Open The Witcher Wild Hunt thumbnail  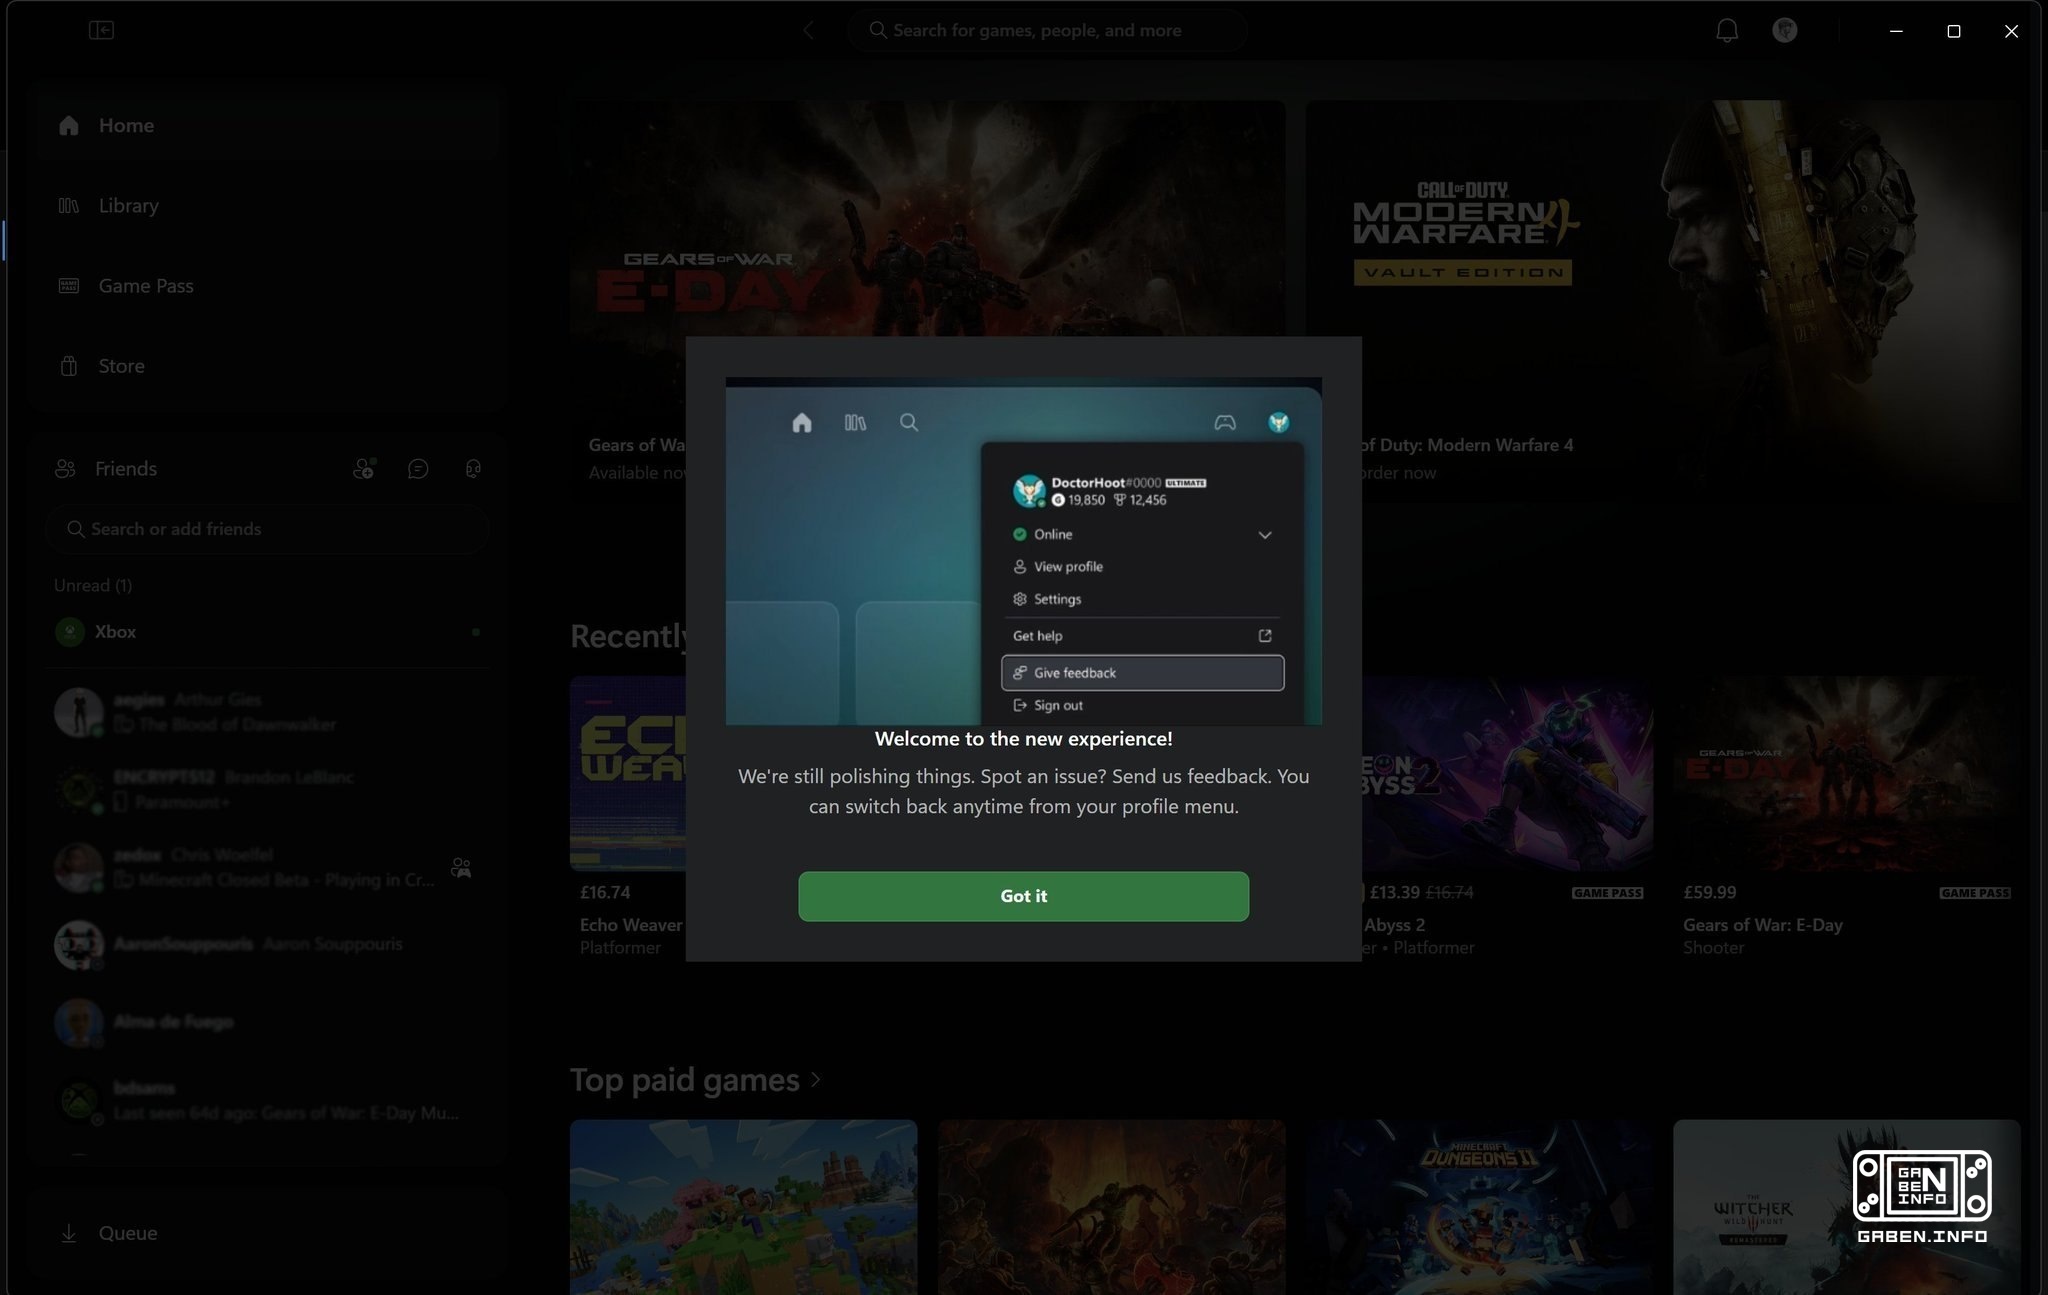click(1846, 1207)
